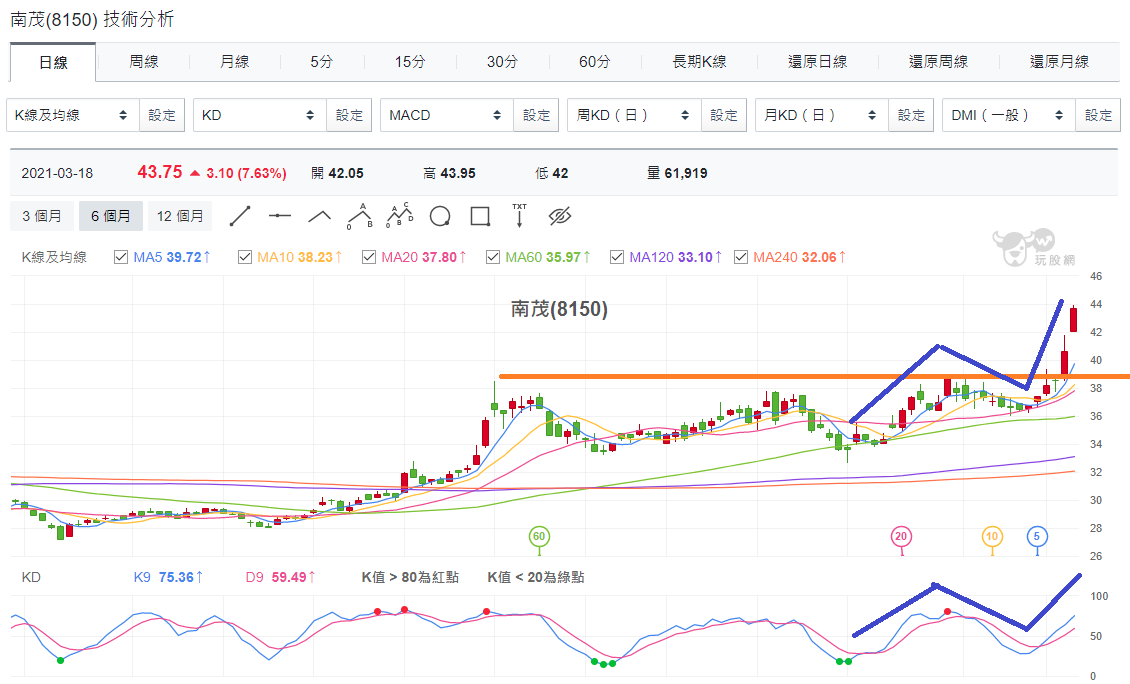
Task: Select the rectangle drawing tool
Action: click(480, 216)
